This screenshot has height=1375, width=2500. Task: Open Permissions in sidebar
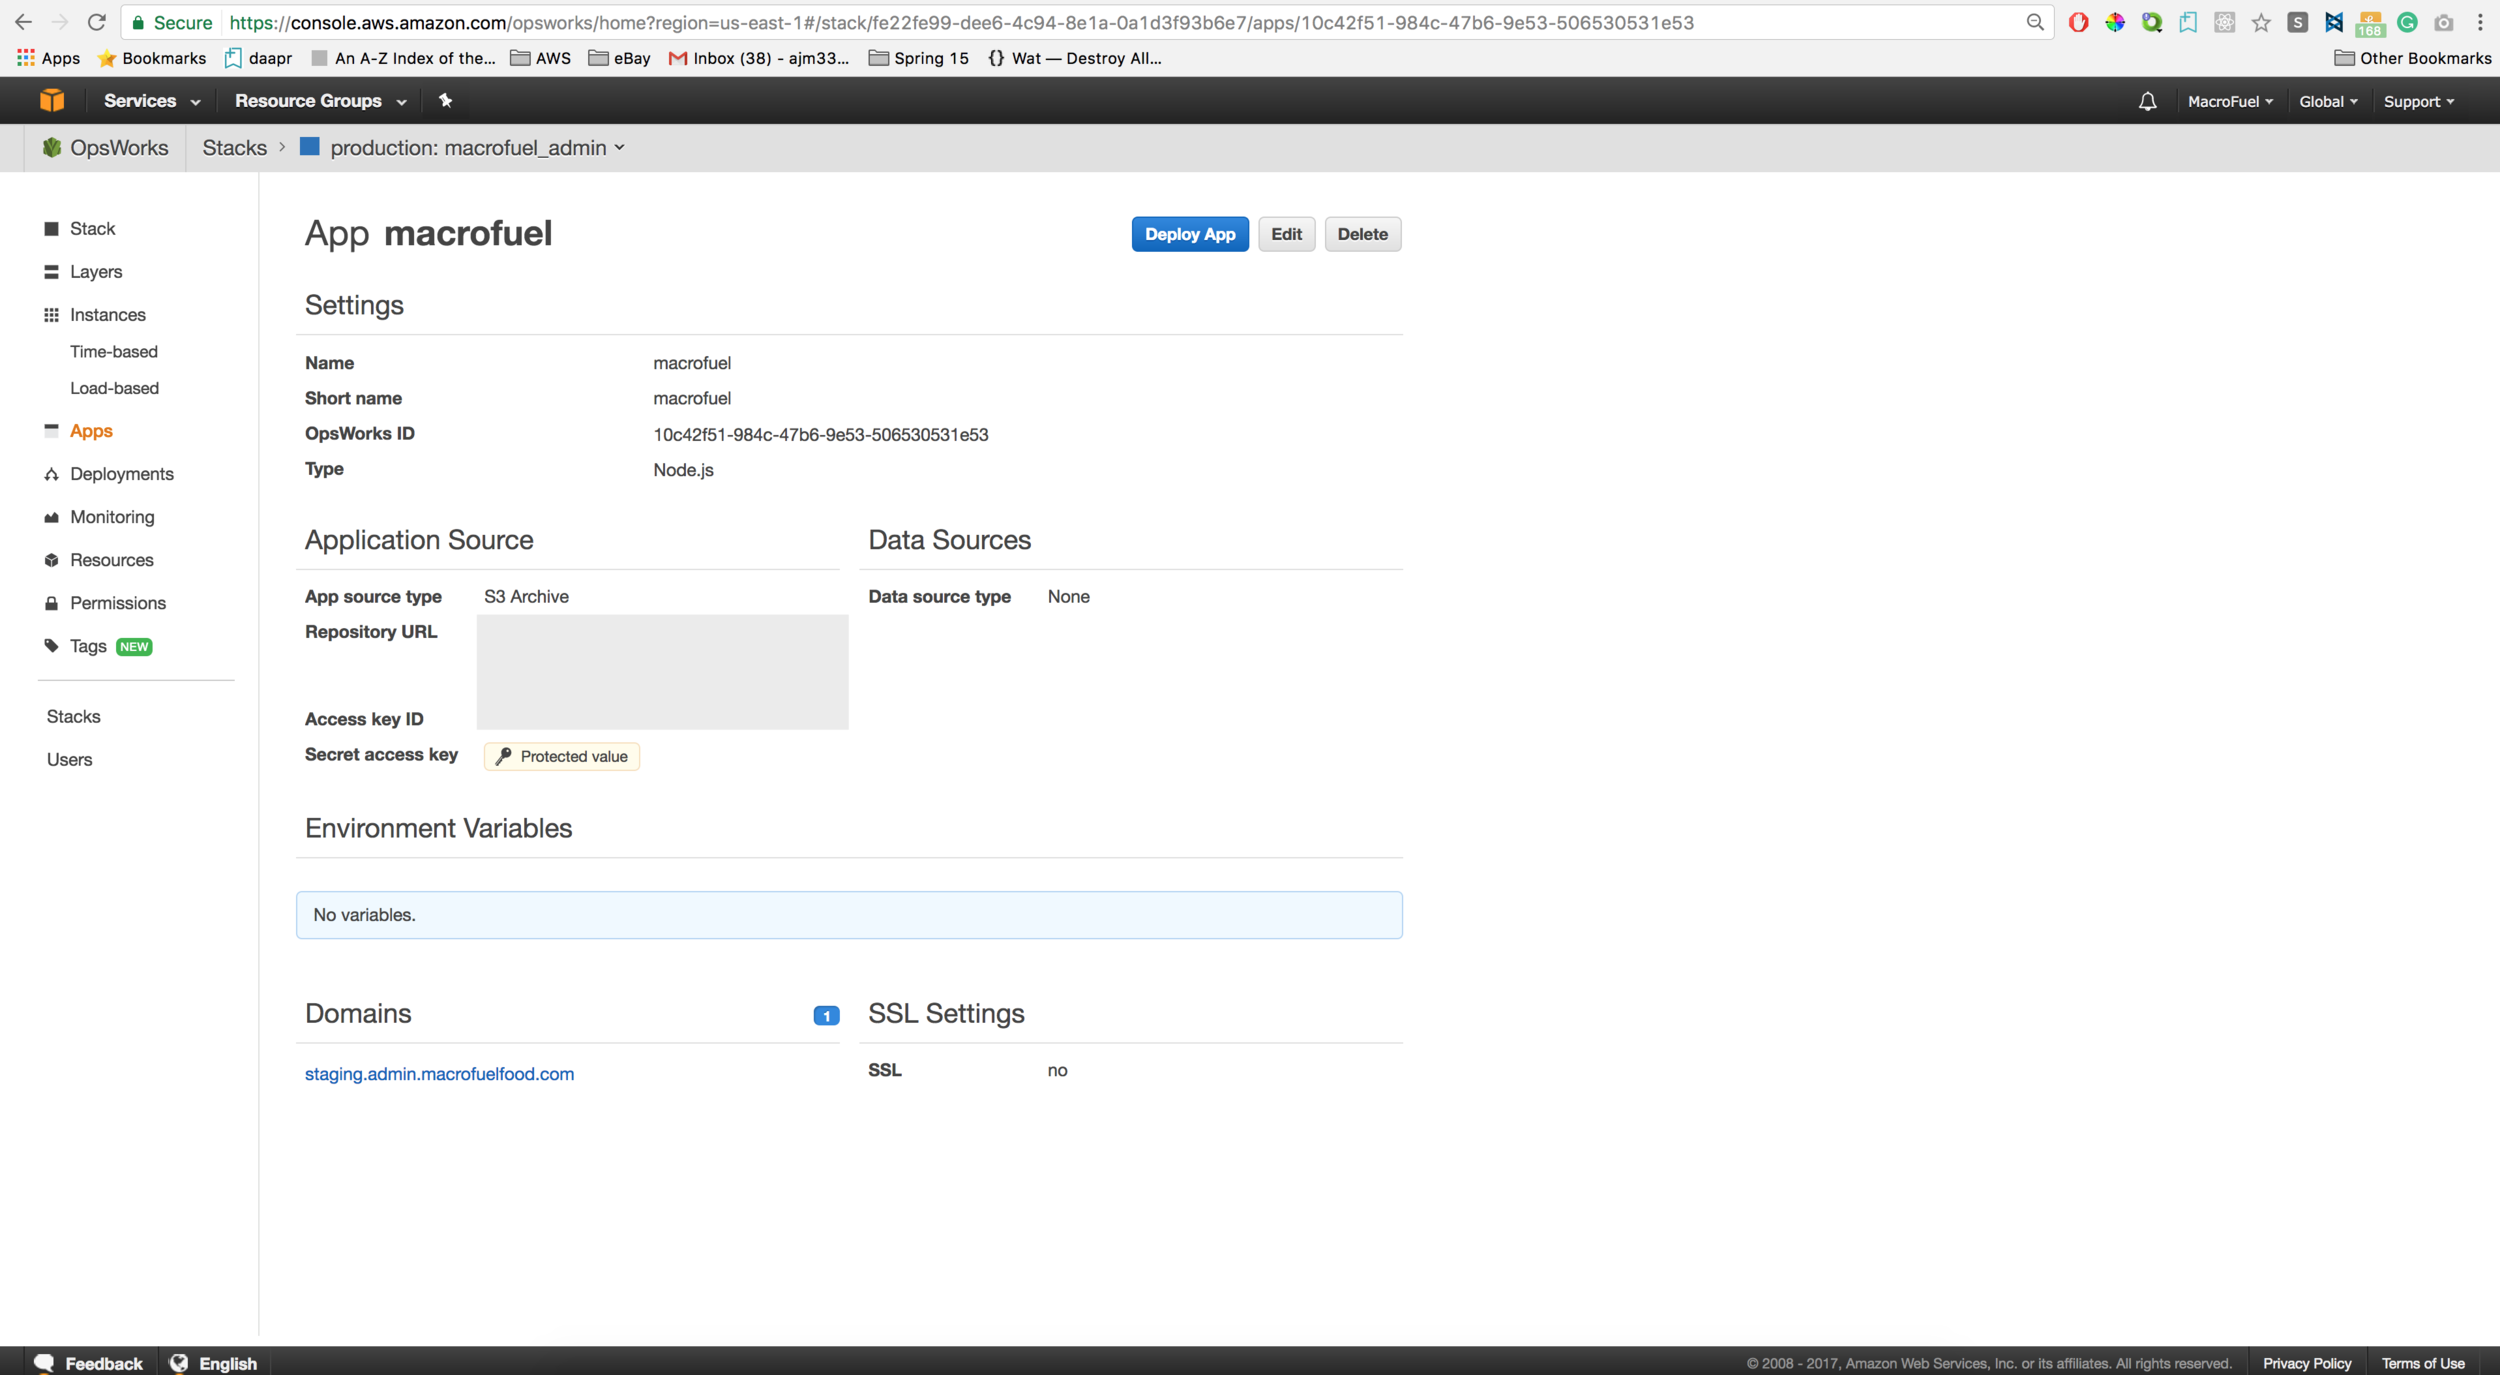118,603
